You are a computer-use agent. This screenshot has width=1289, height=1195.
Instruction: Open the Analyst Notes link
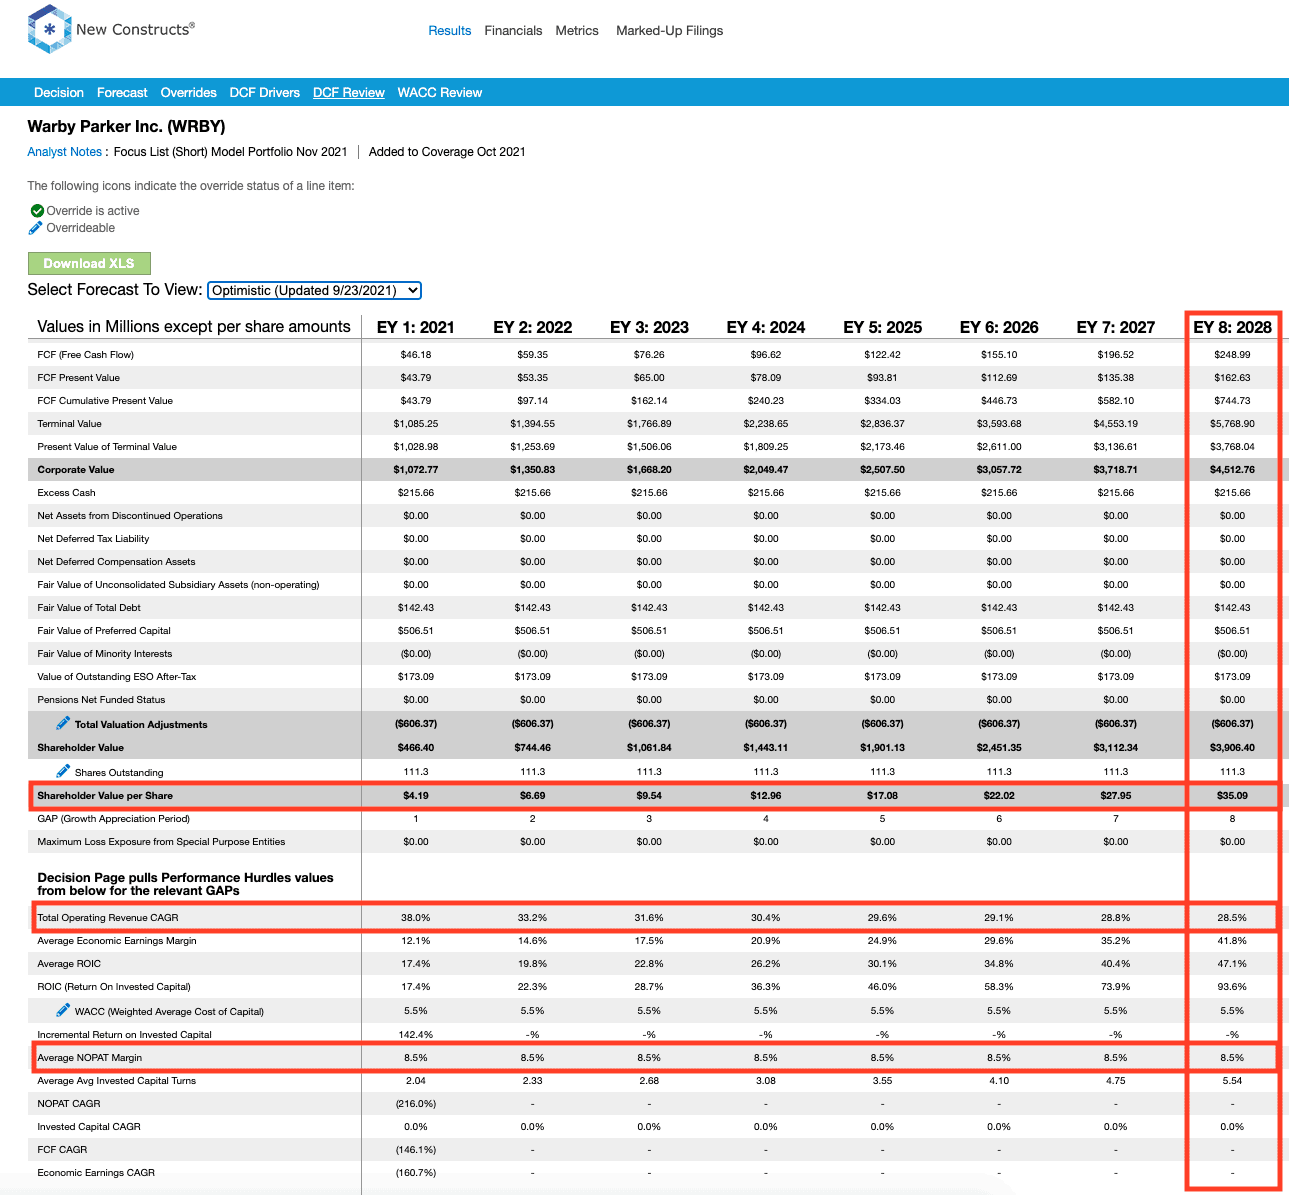pos(65,152)
